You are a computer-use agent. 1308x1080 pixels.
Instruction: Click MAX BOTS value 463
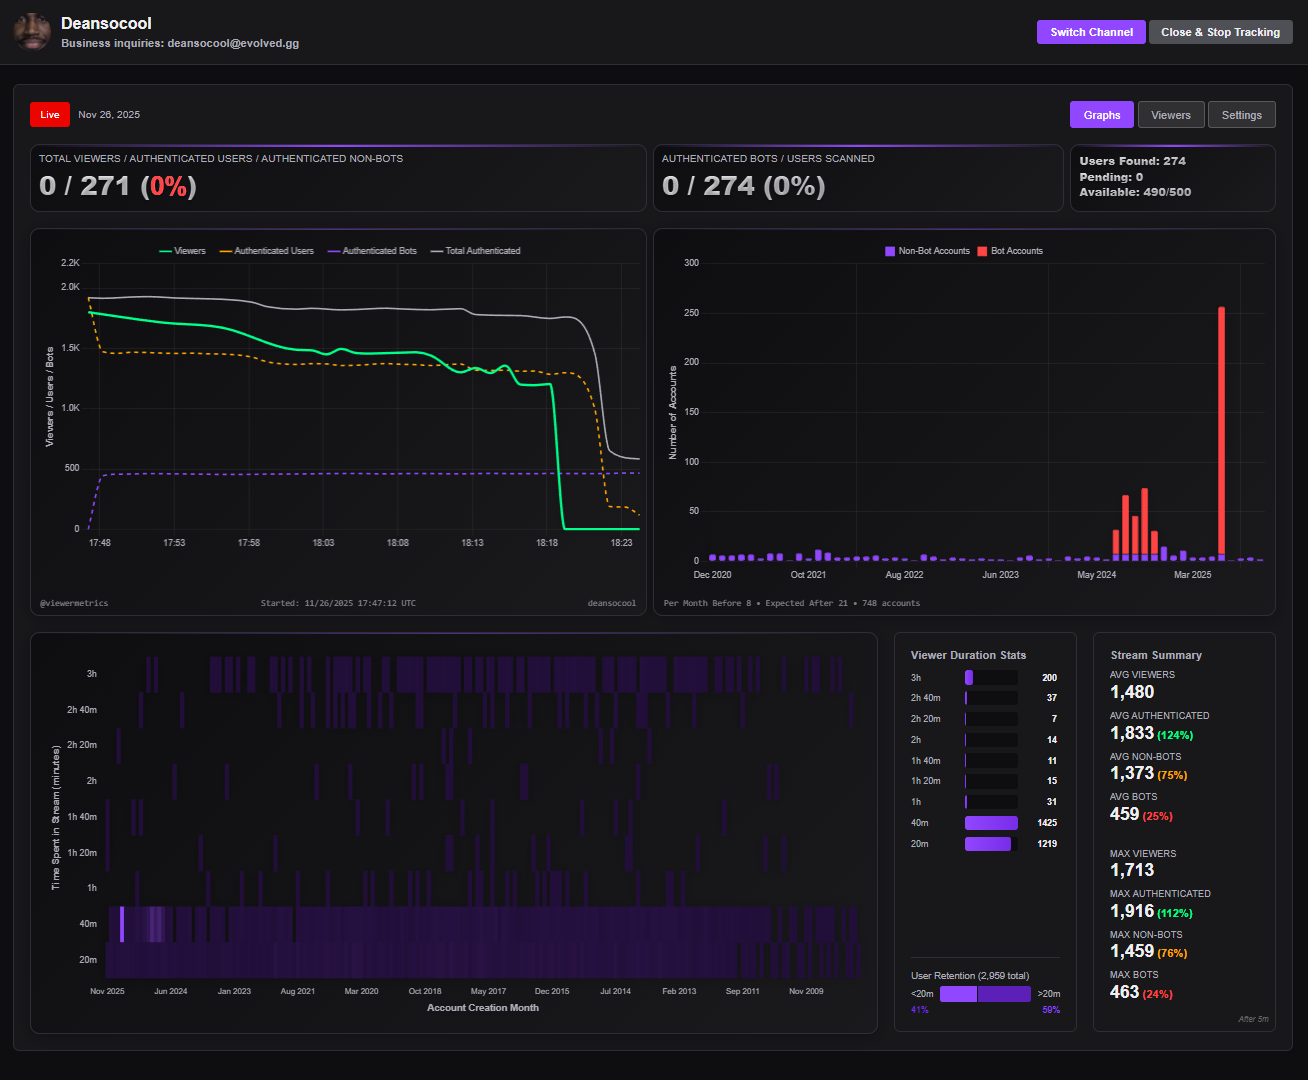pos(1125,992)
